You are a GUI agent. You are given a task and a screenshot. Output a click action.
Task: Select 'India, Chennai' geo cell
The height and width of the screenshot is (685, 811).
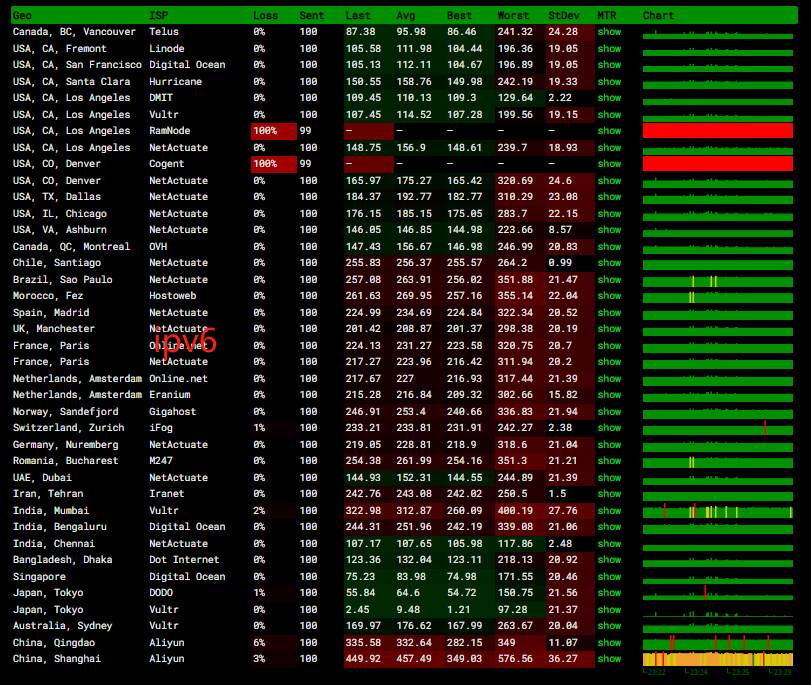coord(53,544)
